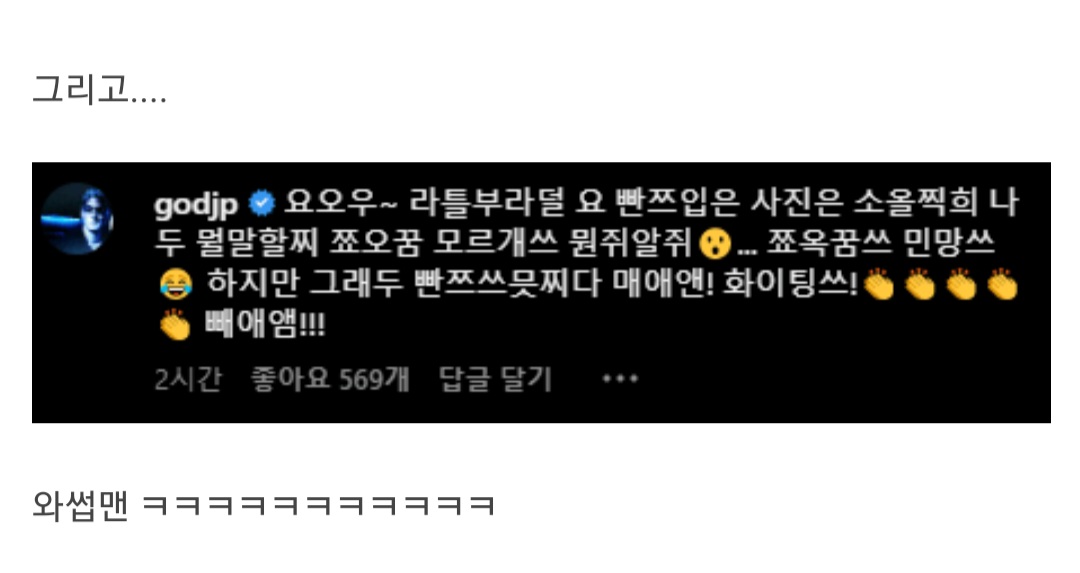This screenshot has width=1080, height=573.
Task: Click the 뻬애앰!!! text in the comment
Action: pos(265,324)
